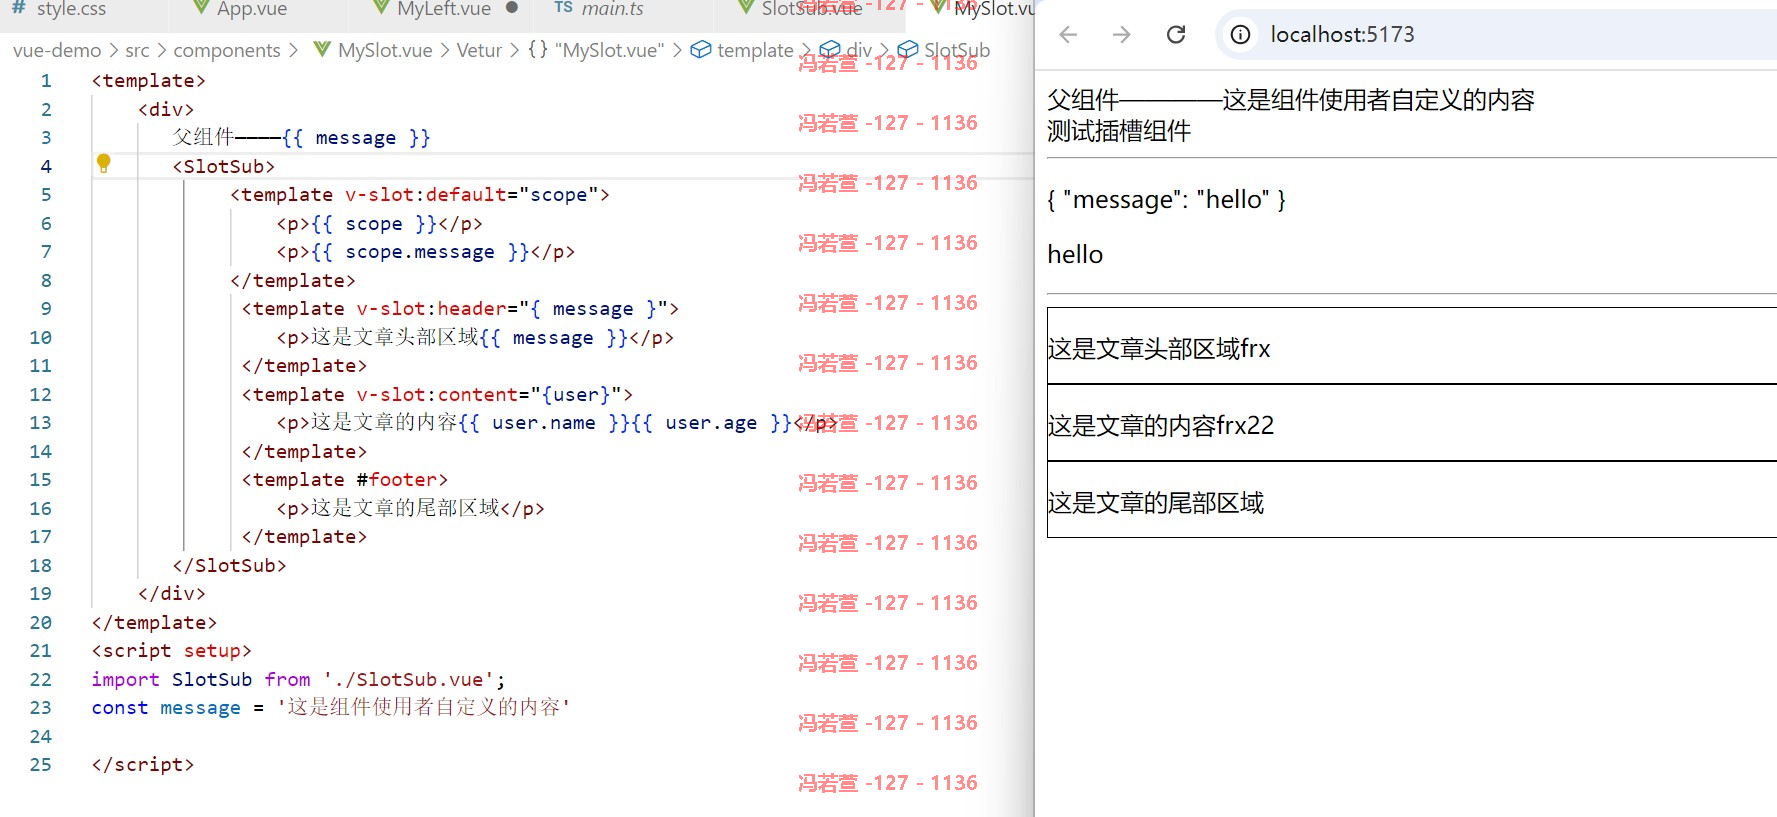The image size is (1777, 817).
Task: Click v-slot:header on line 9
Action: coord(432,309)
